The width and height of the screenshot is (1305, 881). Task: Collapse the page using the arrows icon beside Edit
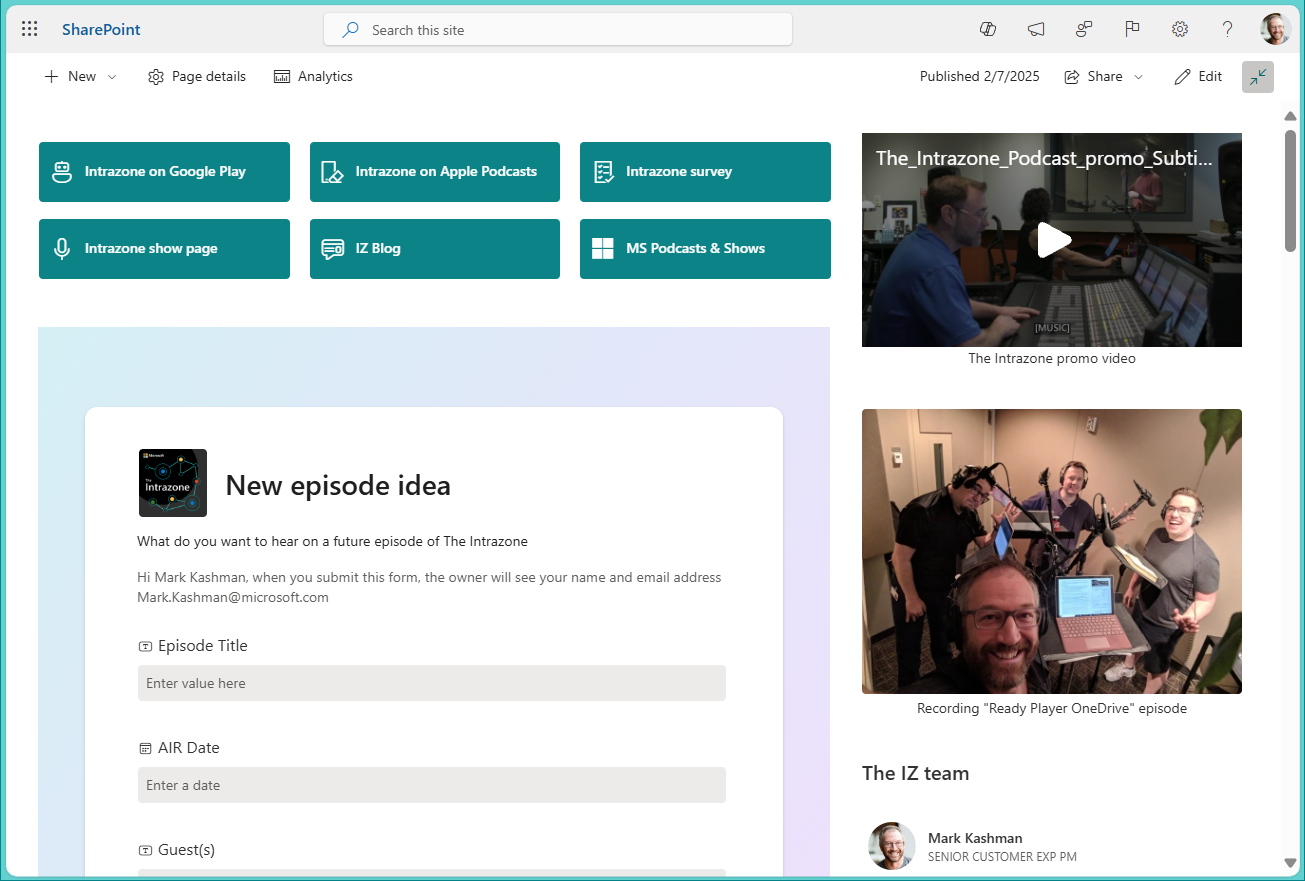coord(1257,77)
